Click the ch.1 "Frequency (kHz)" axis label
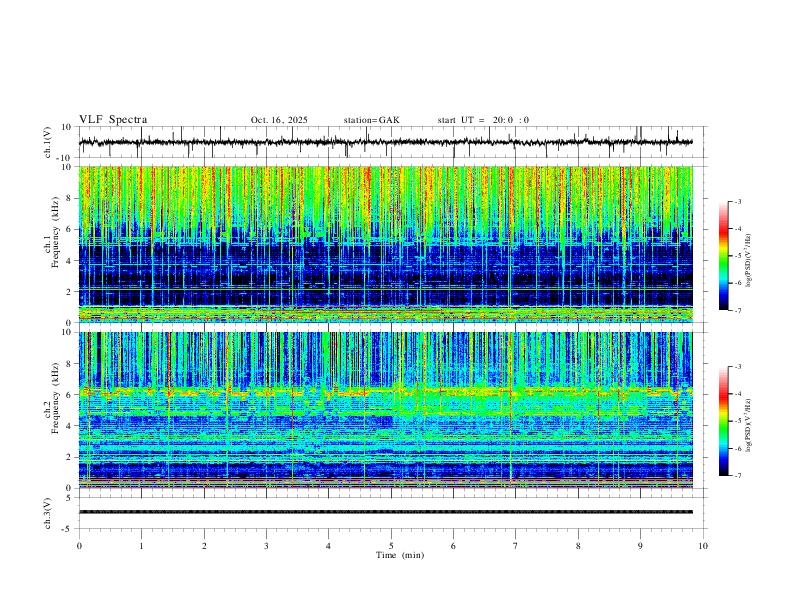 [x=55, y=233]
